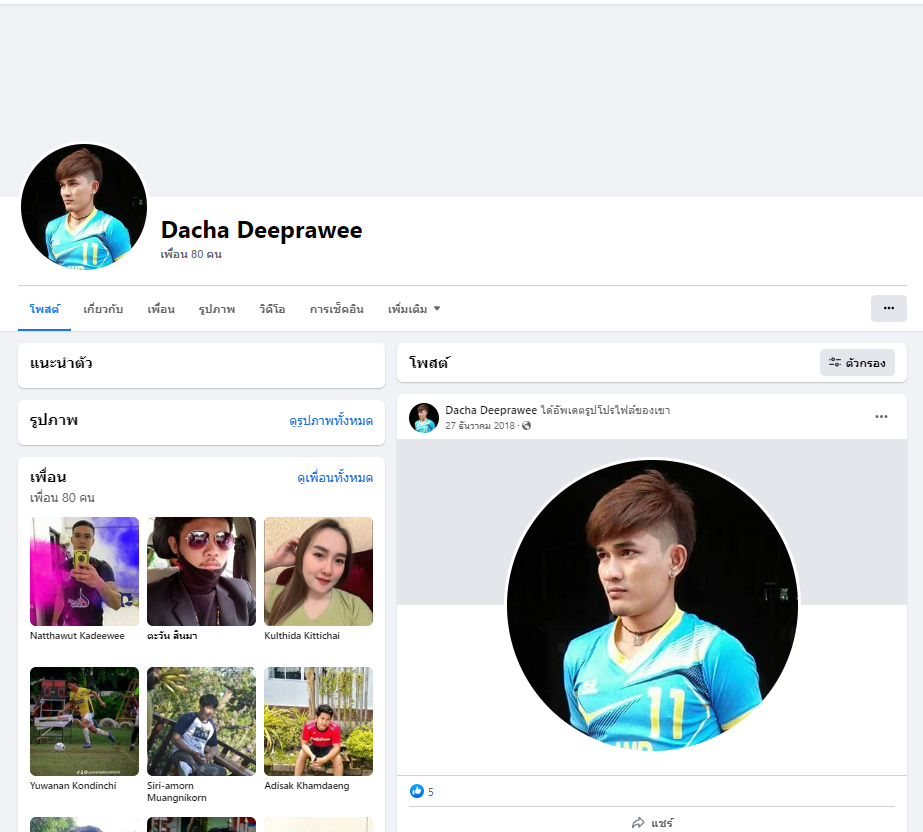View ตะวัน สินมา's sunglasses photo thumbnail
The image size is (923, 832).
pyautogui.click(x=201, y=571)
